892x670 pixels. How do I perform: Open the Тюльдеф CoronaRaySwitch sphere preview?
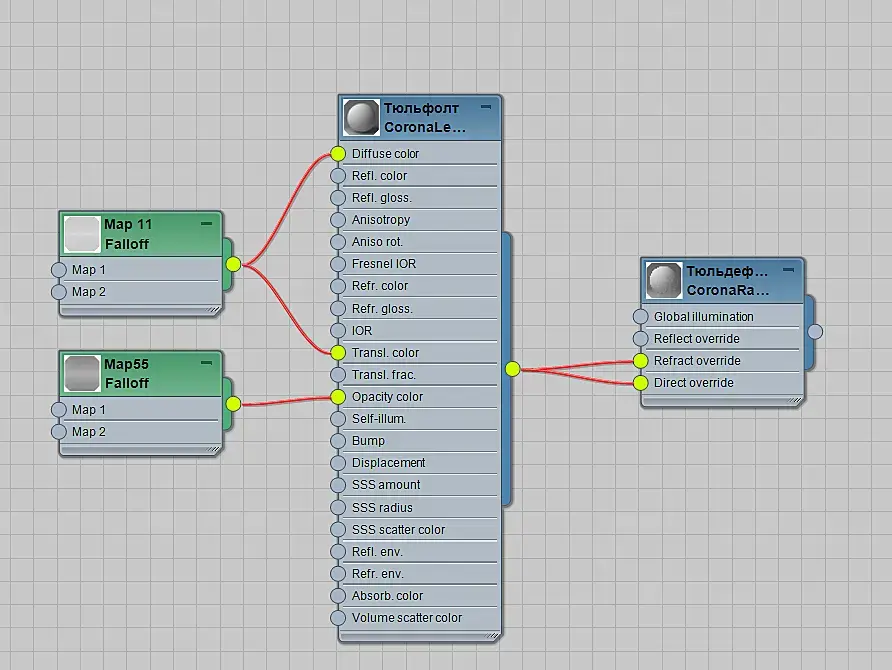coord(664,280)
